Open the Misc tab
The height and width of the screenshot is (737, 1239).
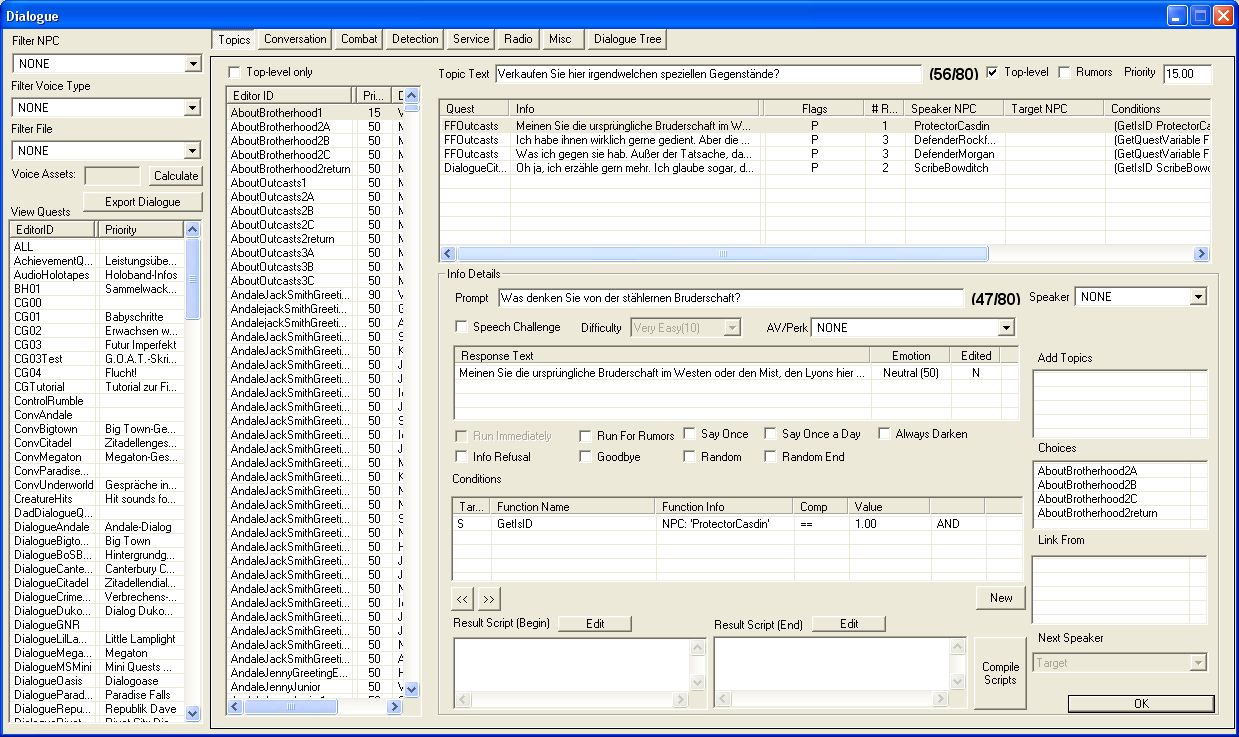pyautogui.click(x=561, y=39)
